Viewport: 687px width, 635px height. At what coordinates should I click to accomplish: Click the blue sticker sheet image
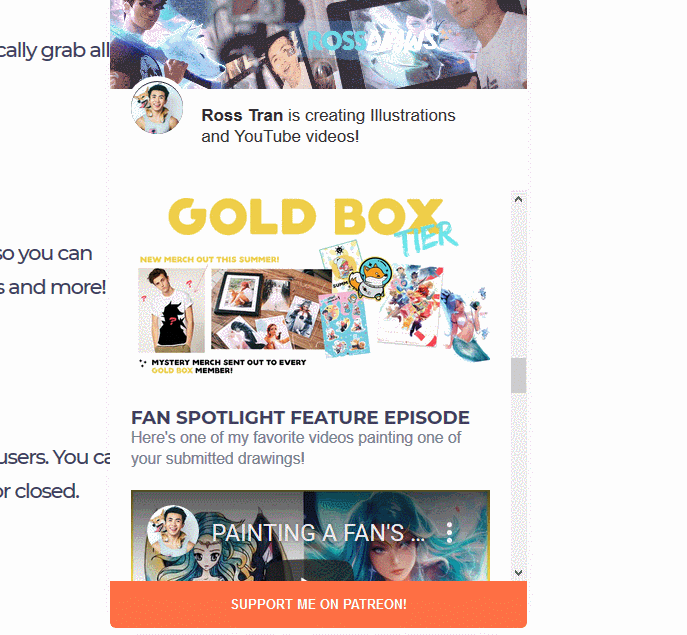tap(345, 323)
